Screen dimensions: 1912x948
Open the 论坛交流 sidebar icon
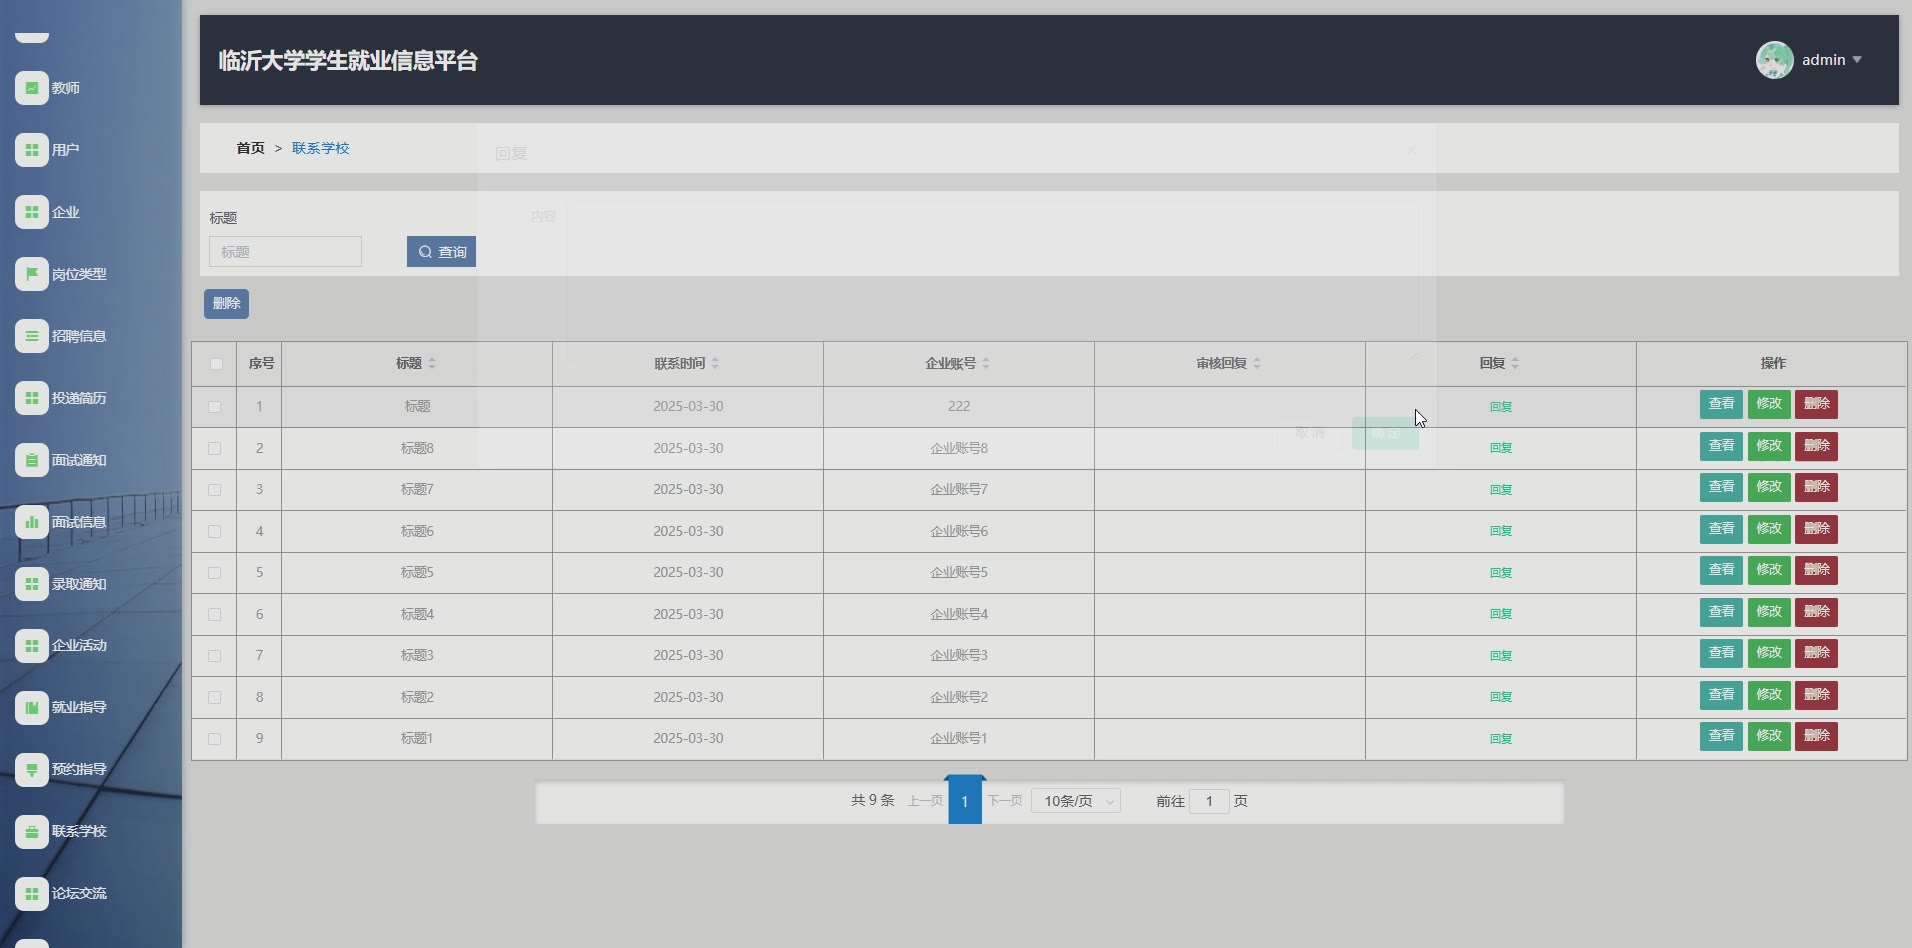32,893
